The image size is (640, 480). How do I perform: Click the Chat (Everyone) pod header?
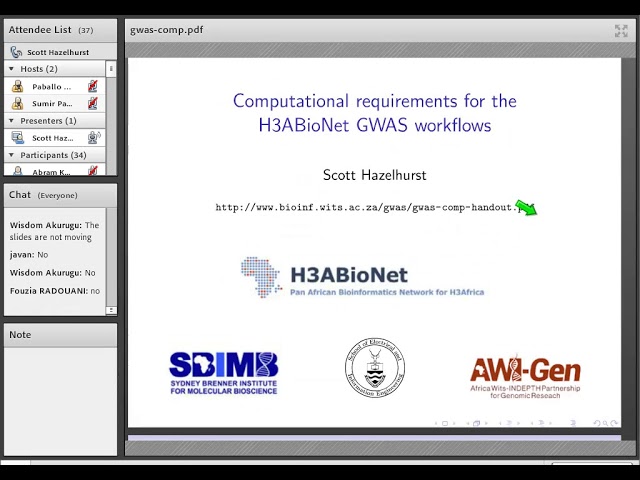pyautogui.click(x=60, y=195)
